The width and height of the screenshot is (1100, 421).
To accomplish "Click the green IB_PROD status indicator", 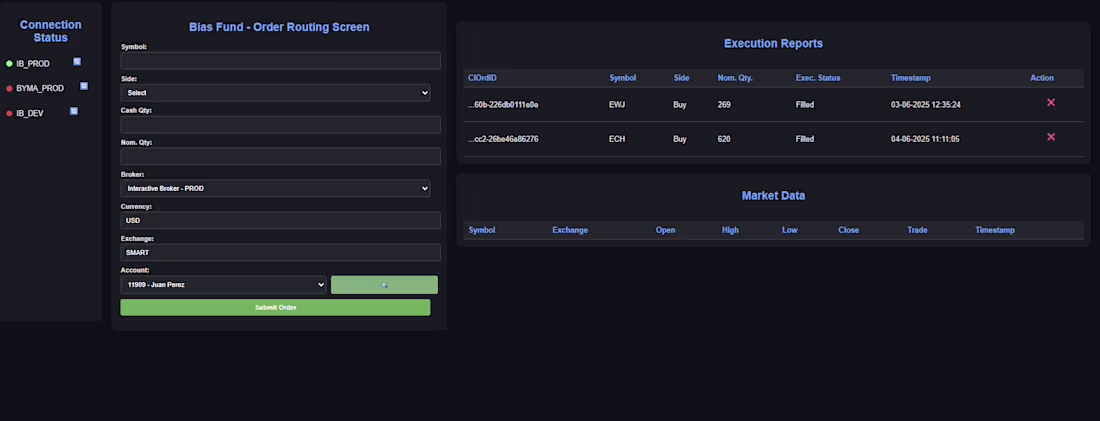I will coord(9,64).
